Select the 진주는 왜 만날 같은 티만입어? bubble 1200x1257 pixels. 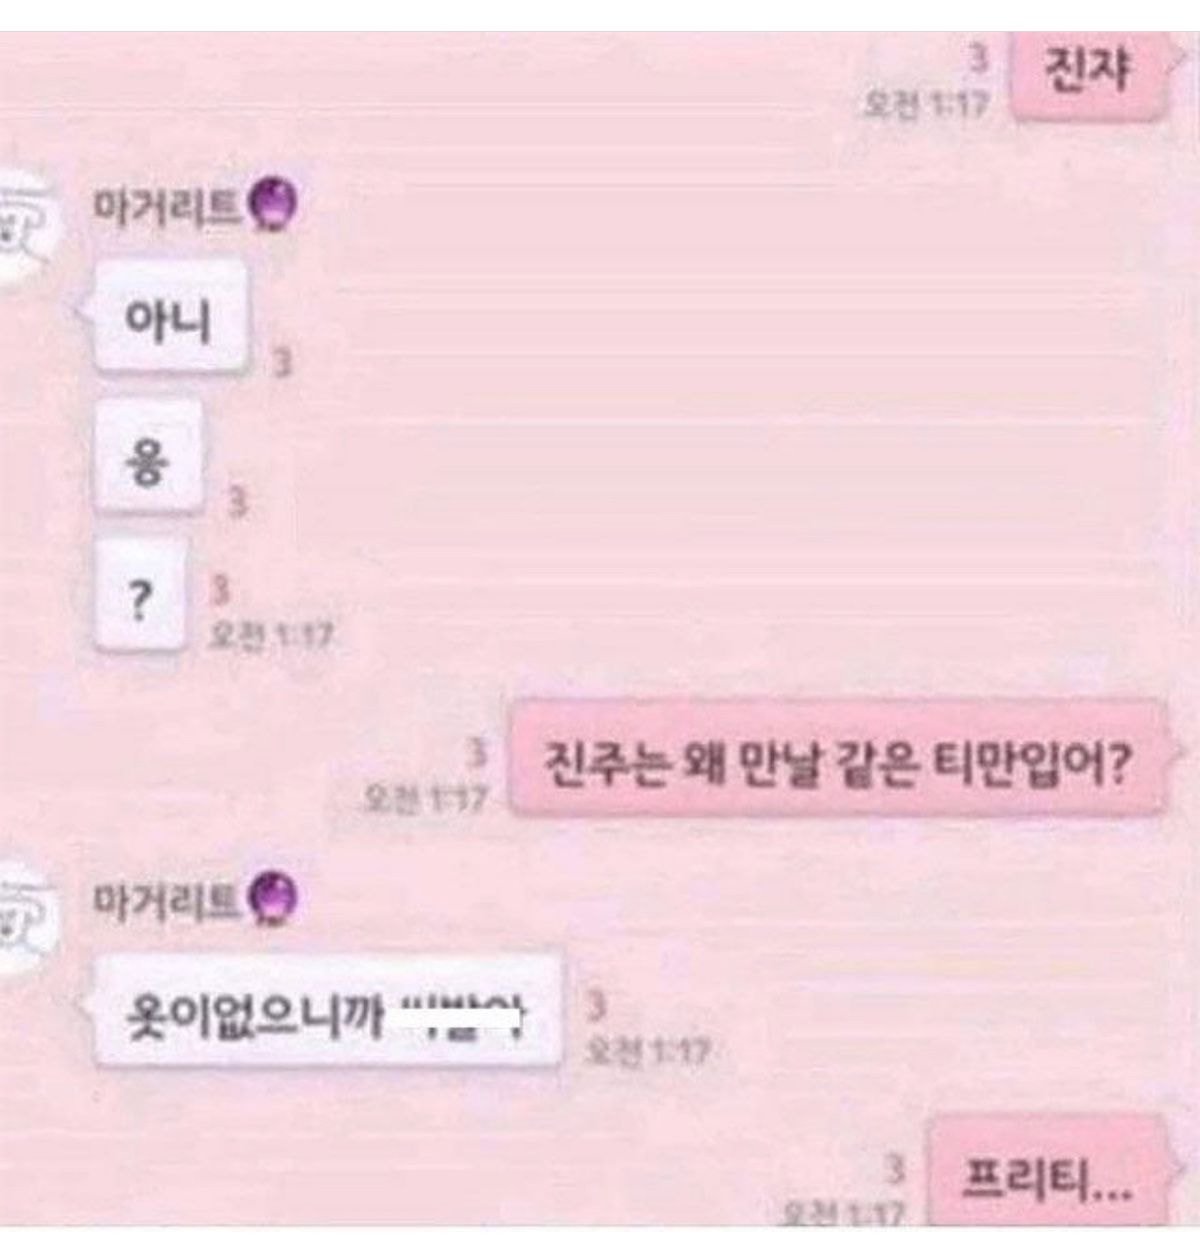click(837, 759)
